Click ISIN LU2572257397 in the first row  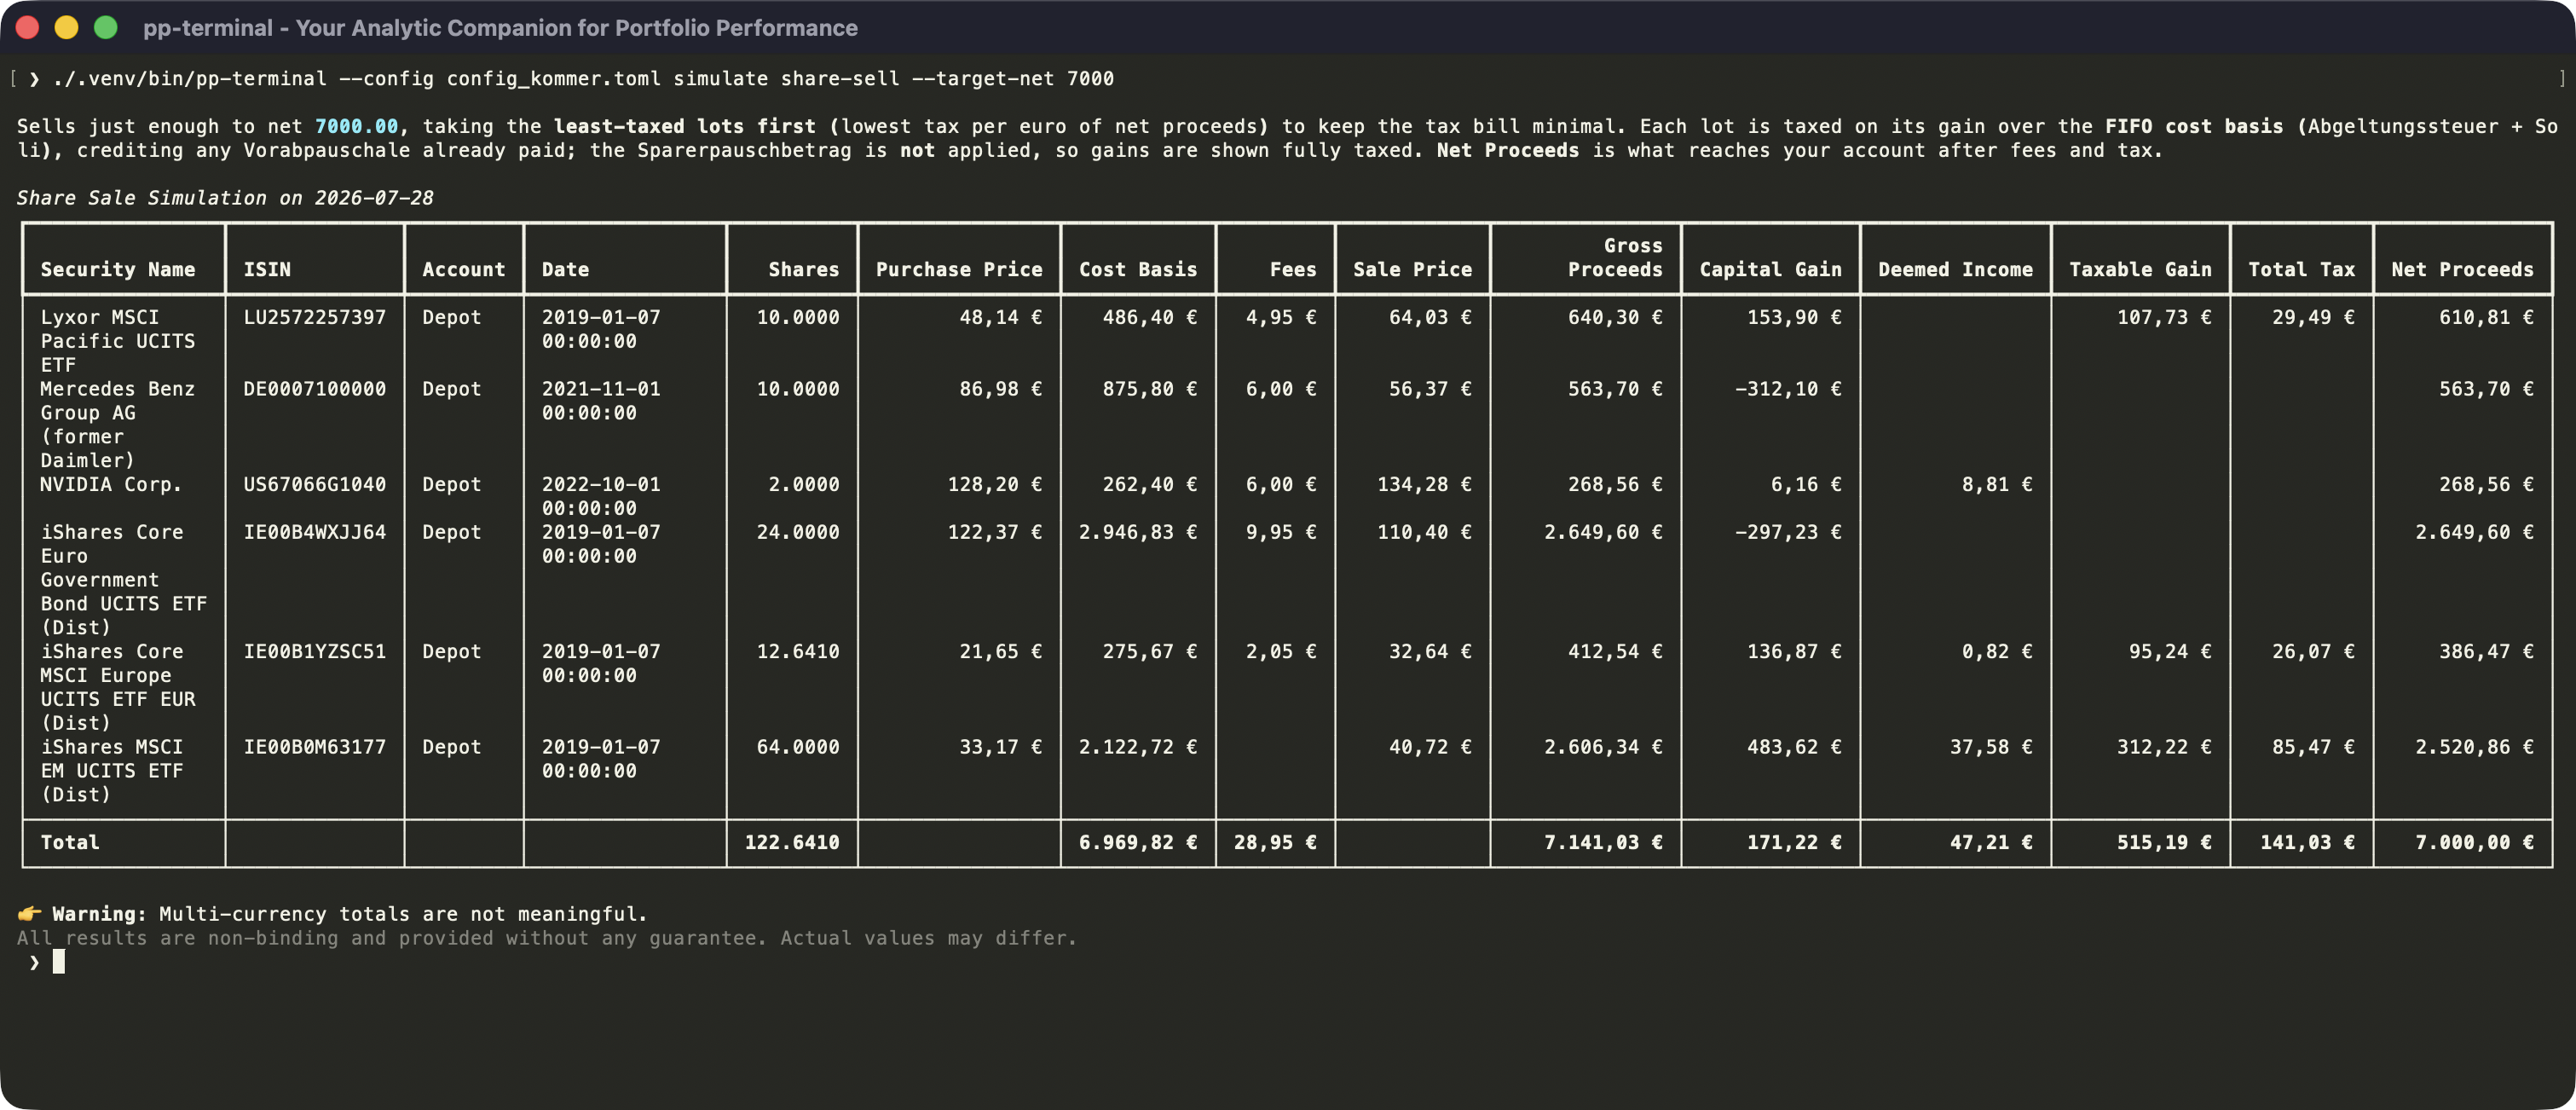click(x=314, y=317)
